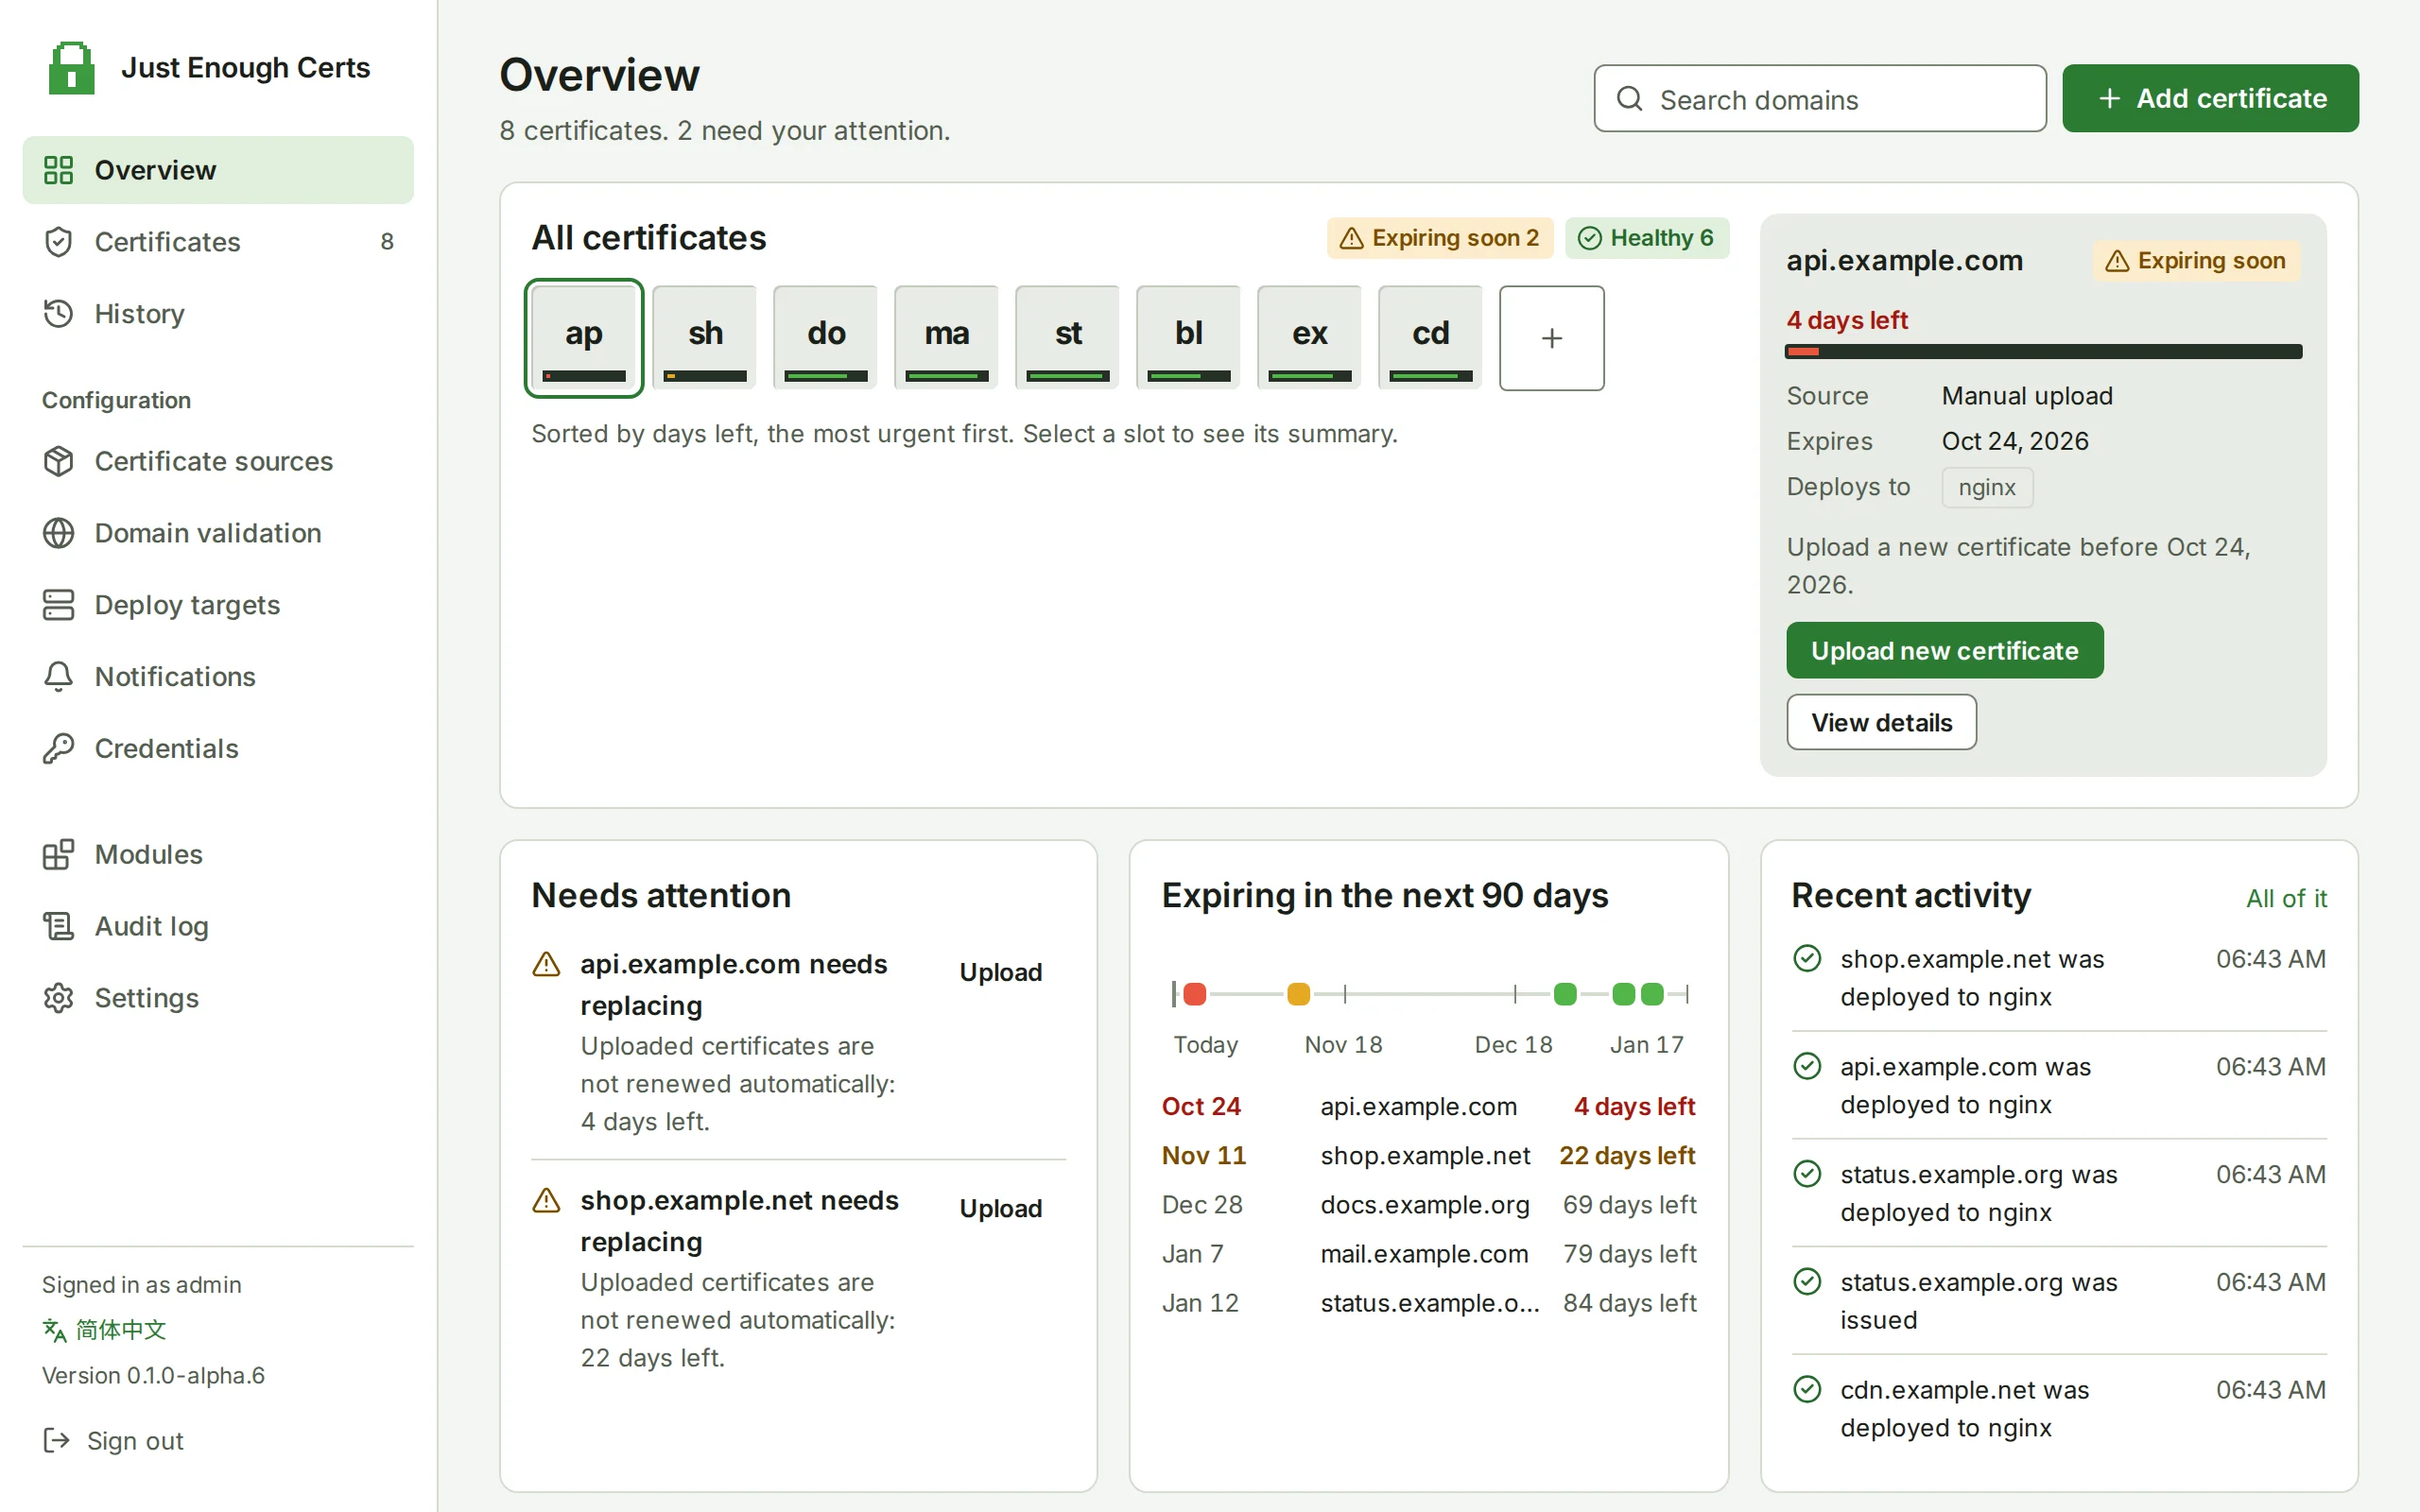Select the 'st' certificate slot
Screen dimensions: 2420x1512
(1068, 338)
